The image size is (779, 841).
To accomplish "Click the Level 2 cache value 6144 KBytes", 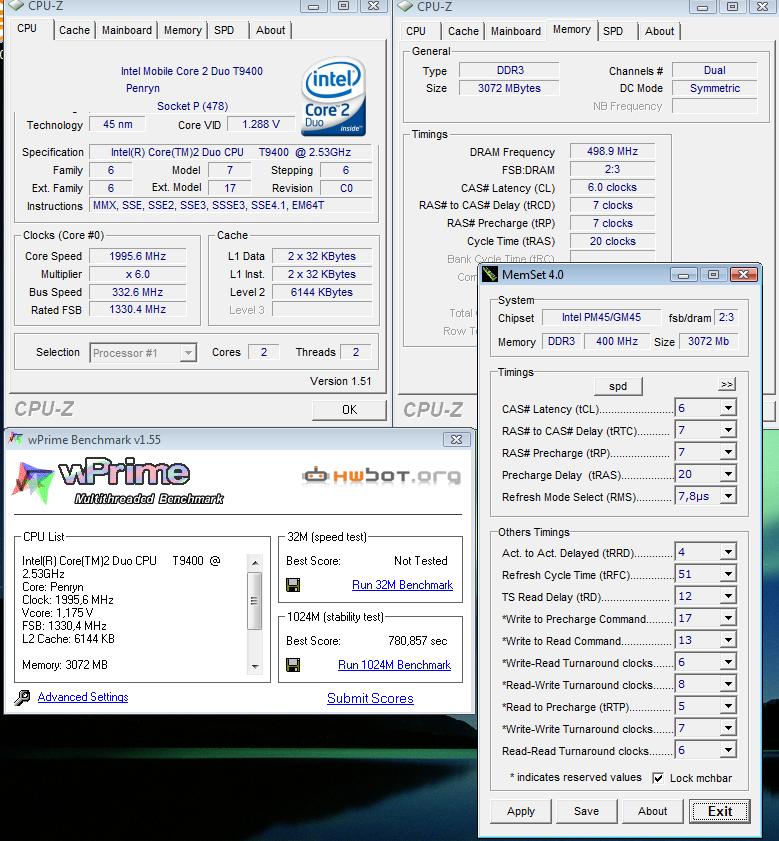I will [321, 292].
